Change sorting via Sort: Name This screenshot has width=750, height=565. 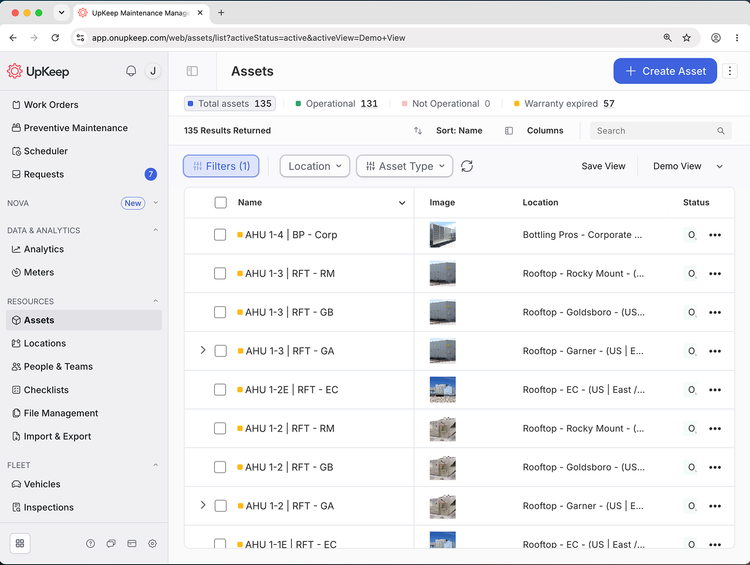coord(459,131)
